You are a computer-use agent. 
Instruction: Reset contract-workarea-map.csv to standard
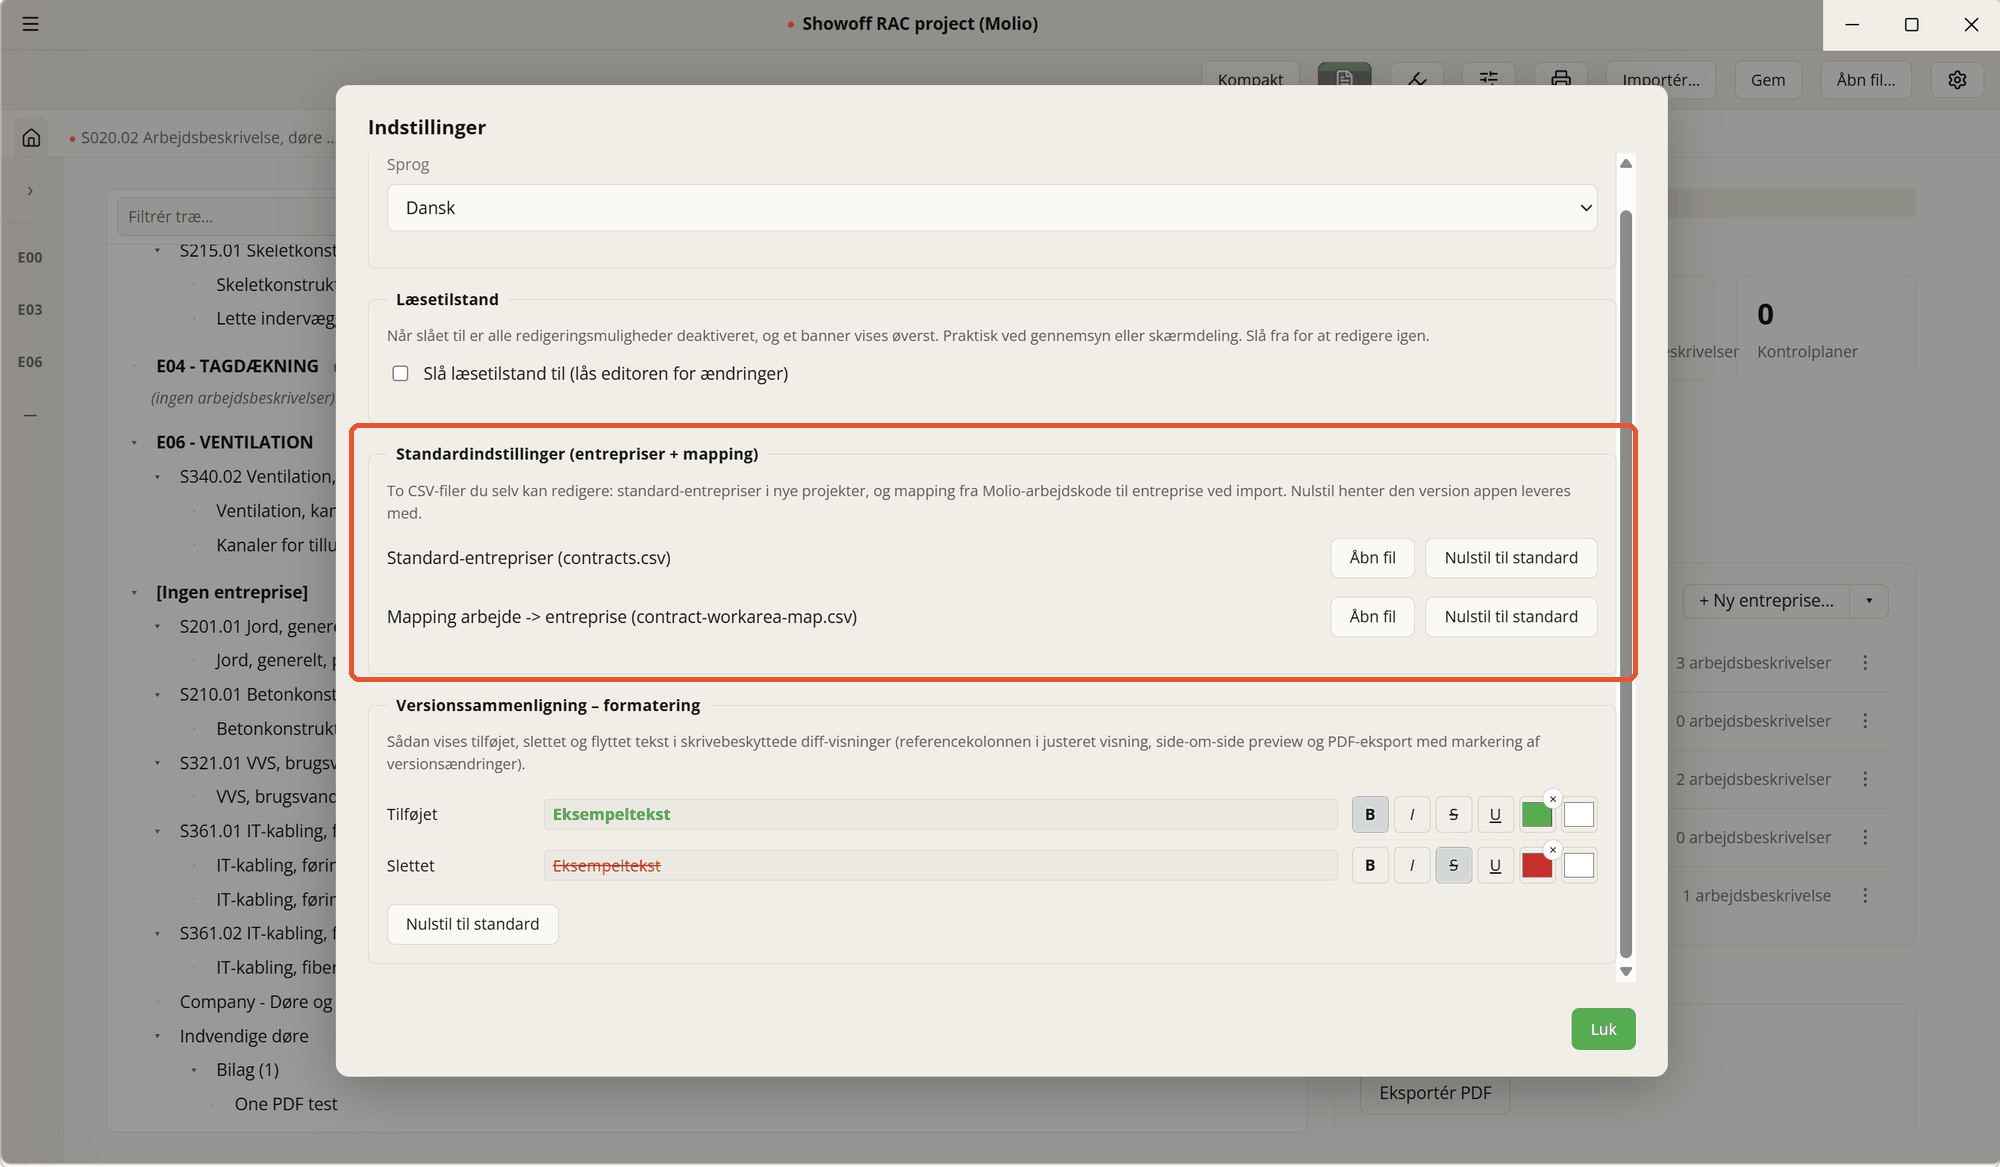1511,617
